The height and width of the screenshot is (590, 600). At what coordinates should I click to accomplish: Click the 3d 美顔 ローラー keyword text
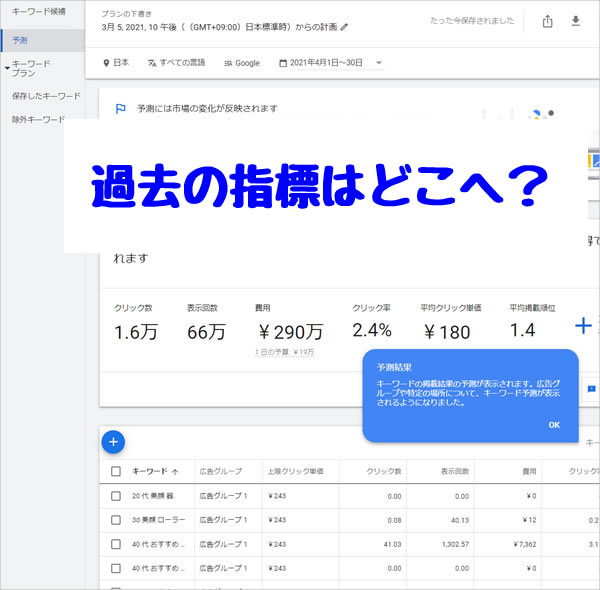point(158,520)
